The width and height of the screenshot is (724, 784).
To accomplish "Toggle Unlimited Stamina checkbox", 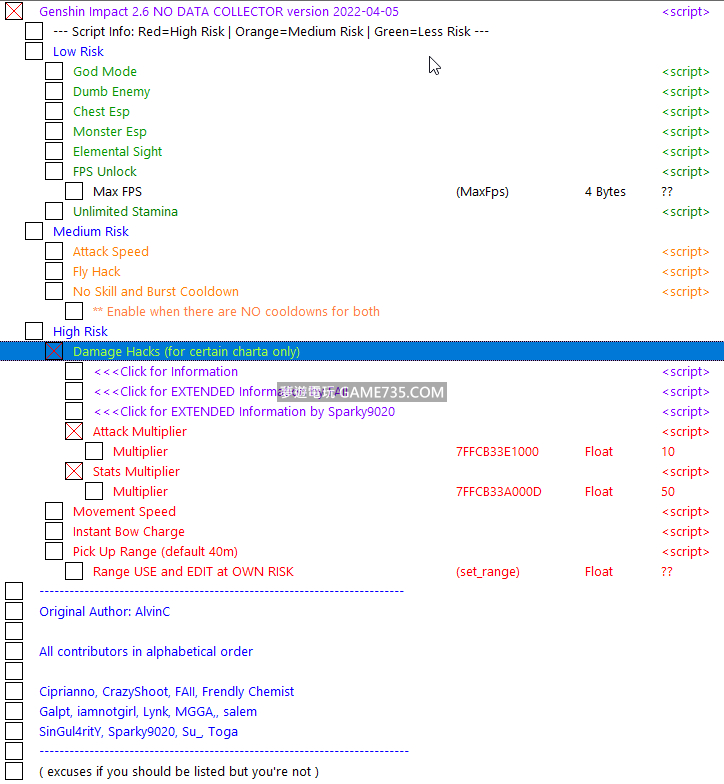I will [x=54, y=212].
